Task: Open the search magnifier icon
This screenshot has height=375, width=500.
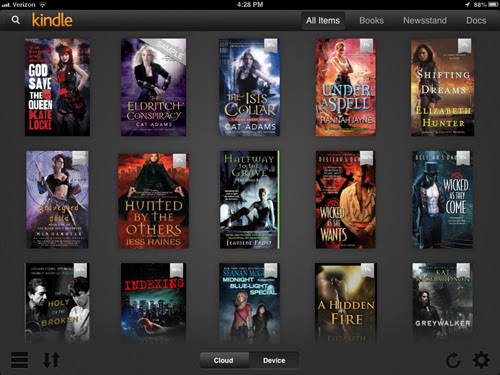Action: pyautogui.click(x=16, y=20)
